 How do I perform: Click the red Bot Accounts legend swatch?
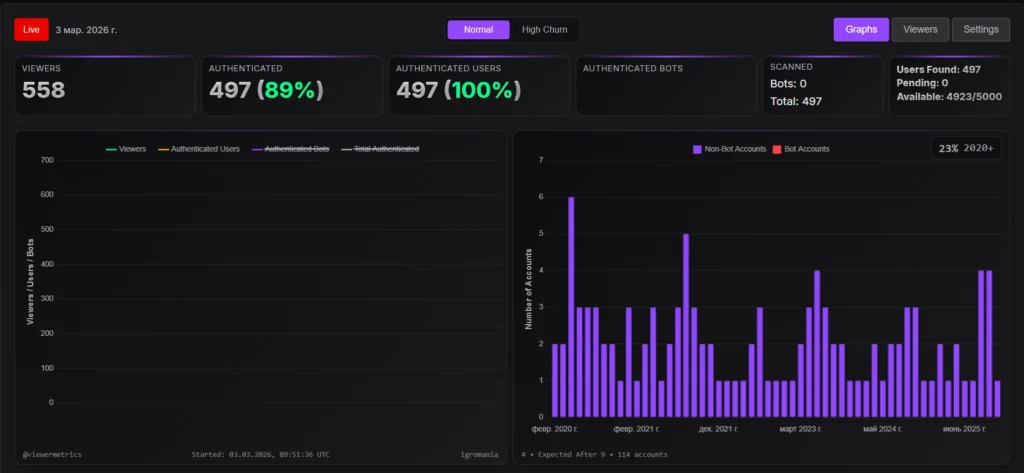pyautogui.click(x=777, y=149)
